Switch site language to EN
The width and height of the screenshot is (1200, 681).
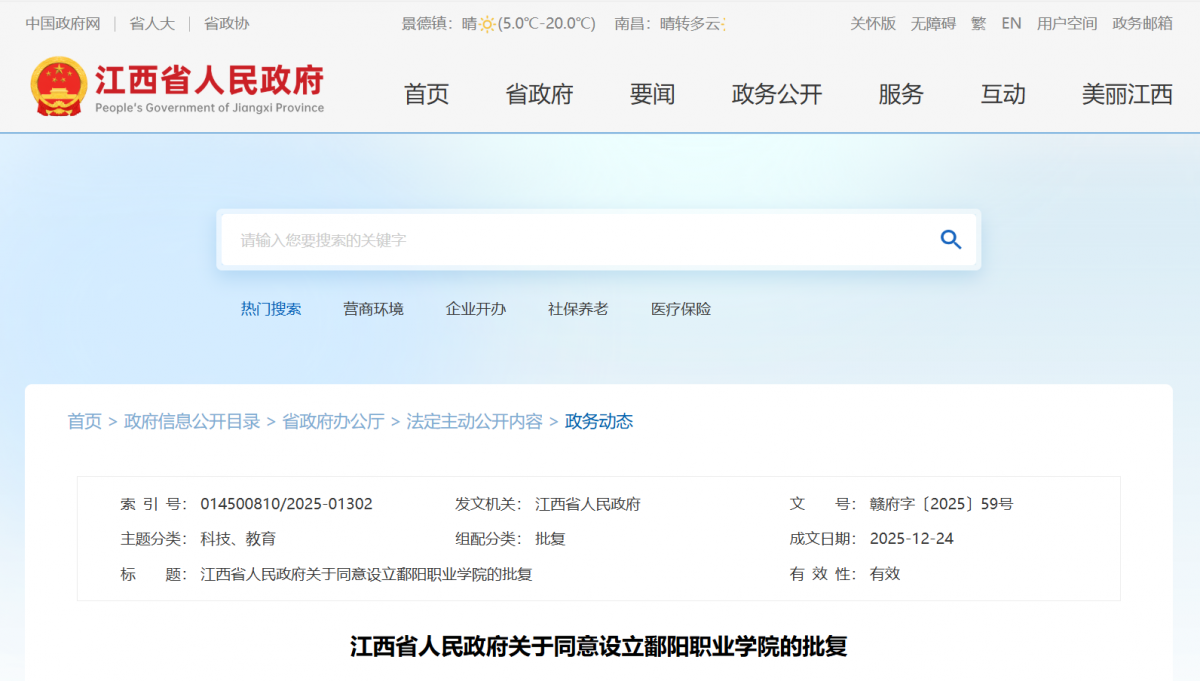[x=1011, y=23]
